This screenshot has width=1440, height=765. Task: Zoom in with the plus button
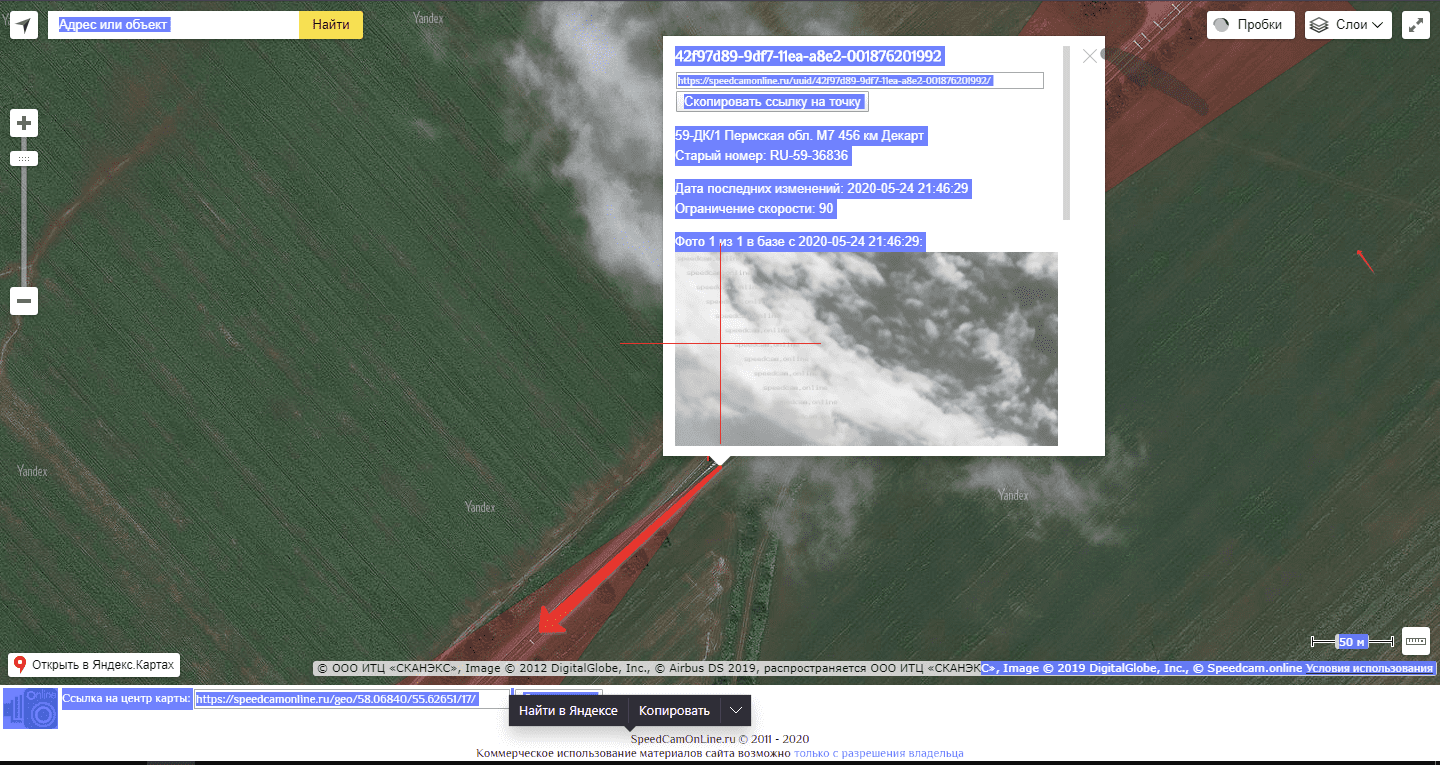(24, 124)
